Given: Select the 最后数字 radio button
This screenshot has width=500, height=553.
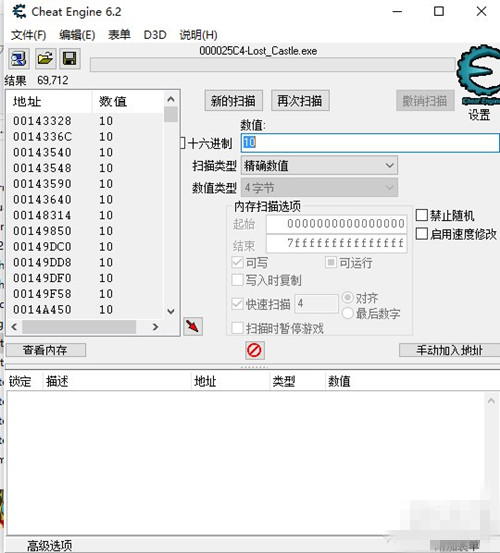Looking at the screenshot, I should (x=348, y=313).
